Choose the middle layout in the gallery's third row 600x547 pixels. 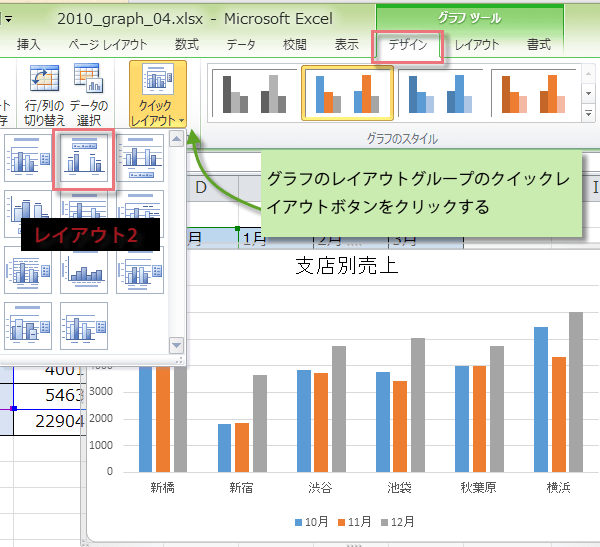(x=83, y=270)
